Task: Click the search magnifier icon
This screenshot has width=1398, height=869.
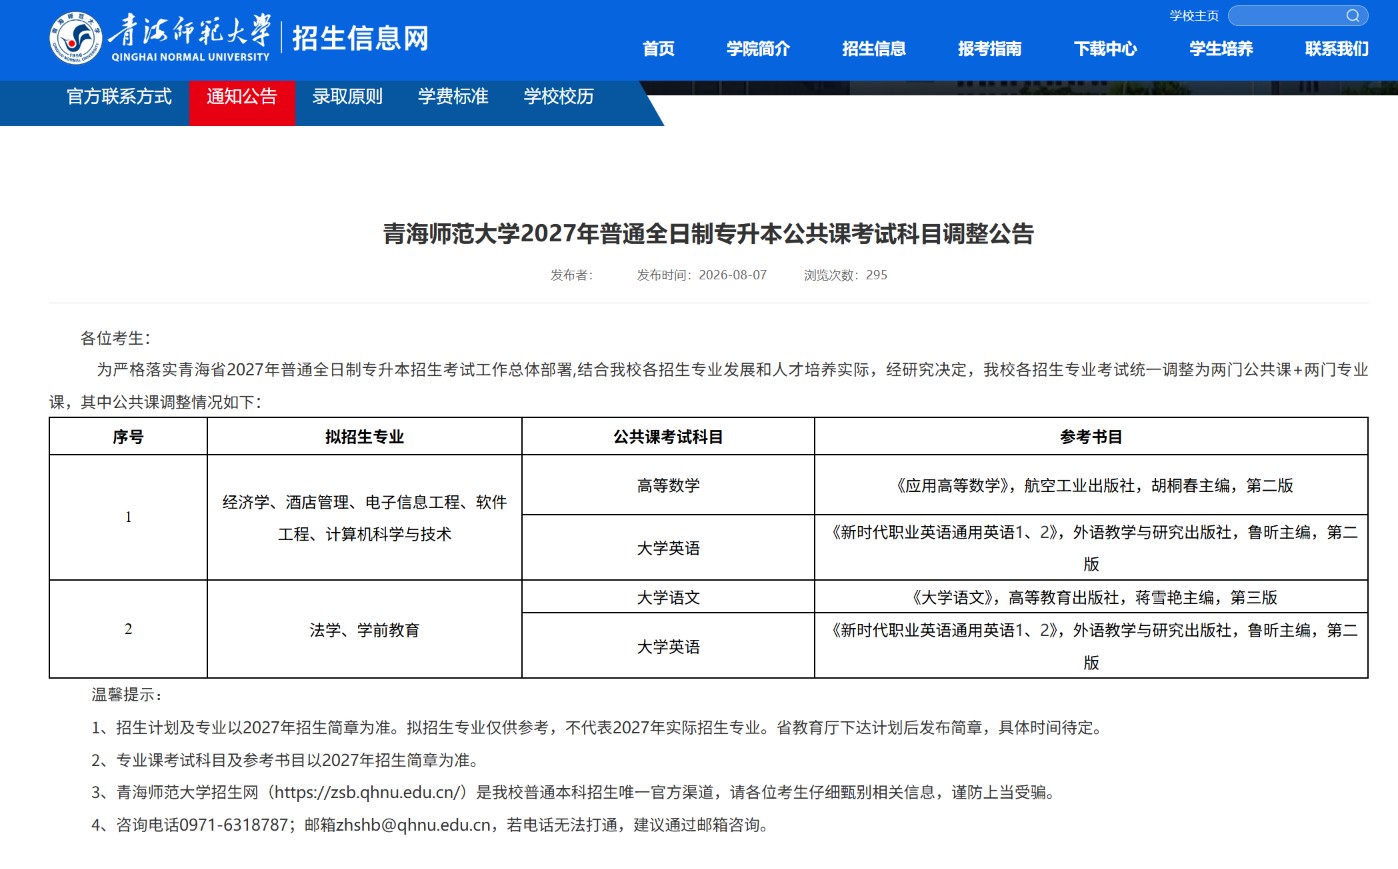Action: click(x=1352, y=15)
